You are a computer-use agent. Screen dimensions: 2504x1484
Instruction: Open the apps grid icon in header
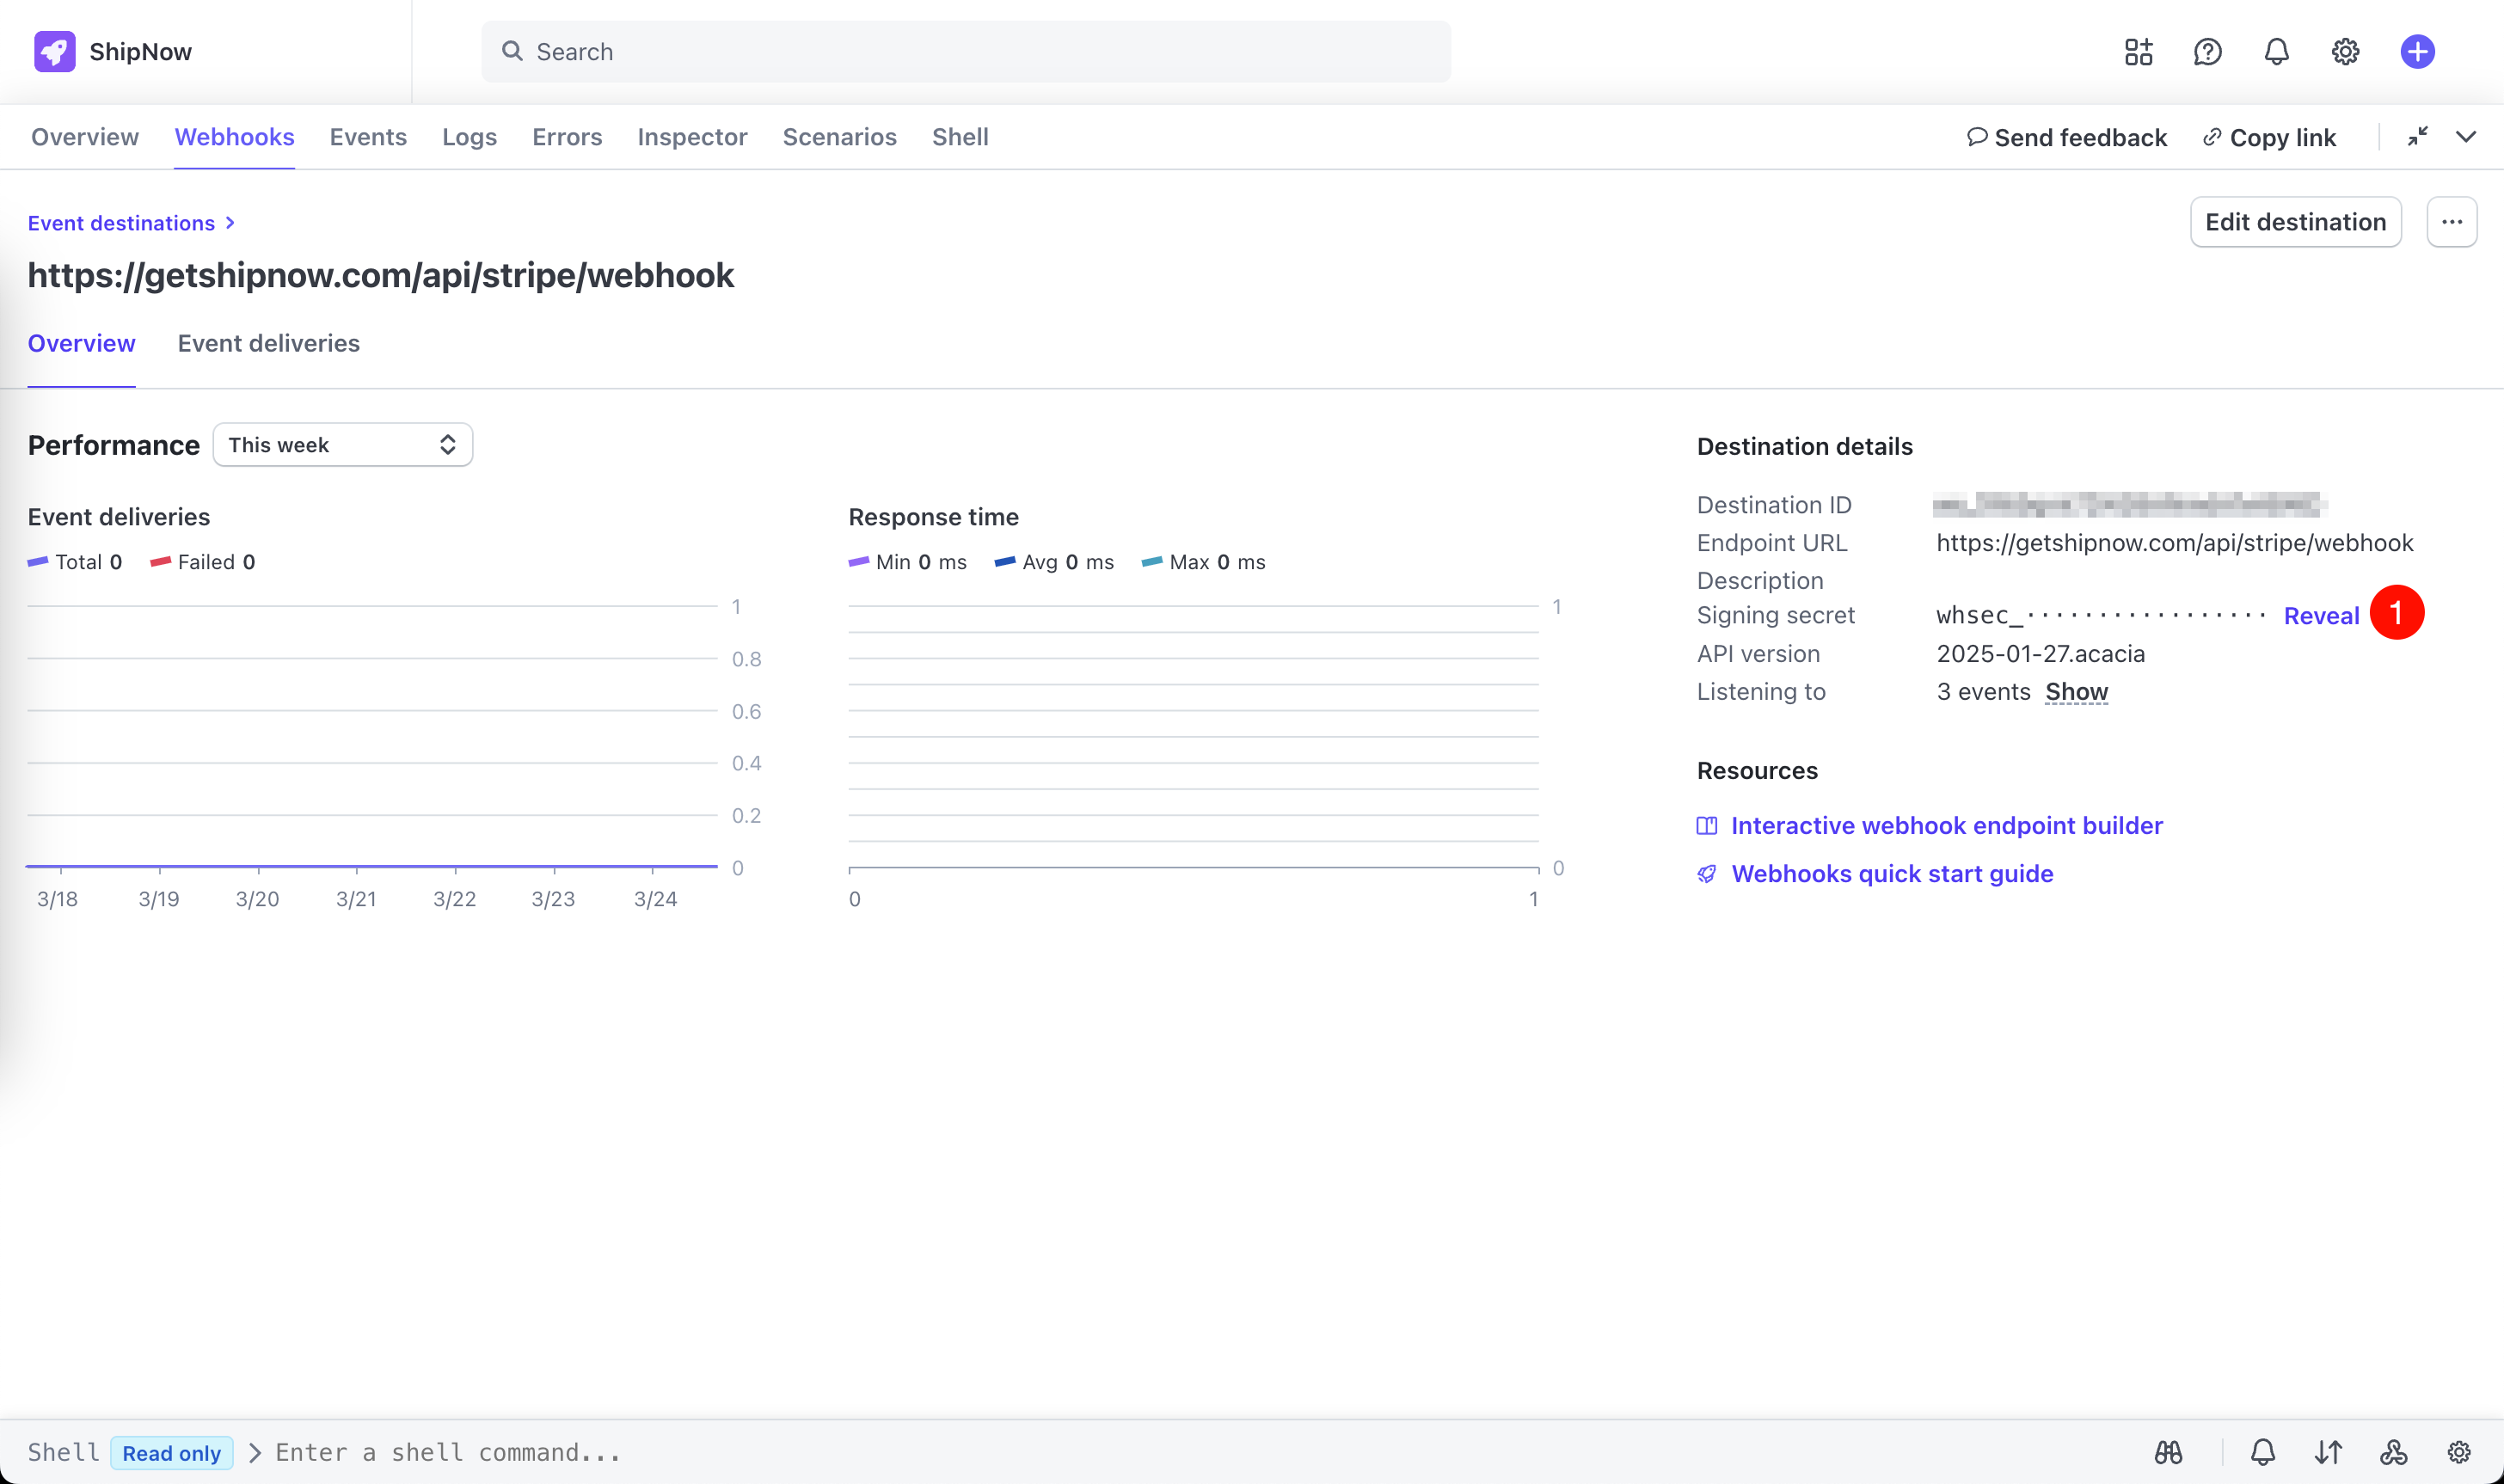[2138, 51]
